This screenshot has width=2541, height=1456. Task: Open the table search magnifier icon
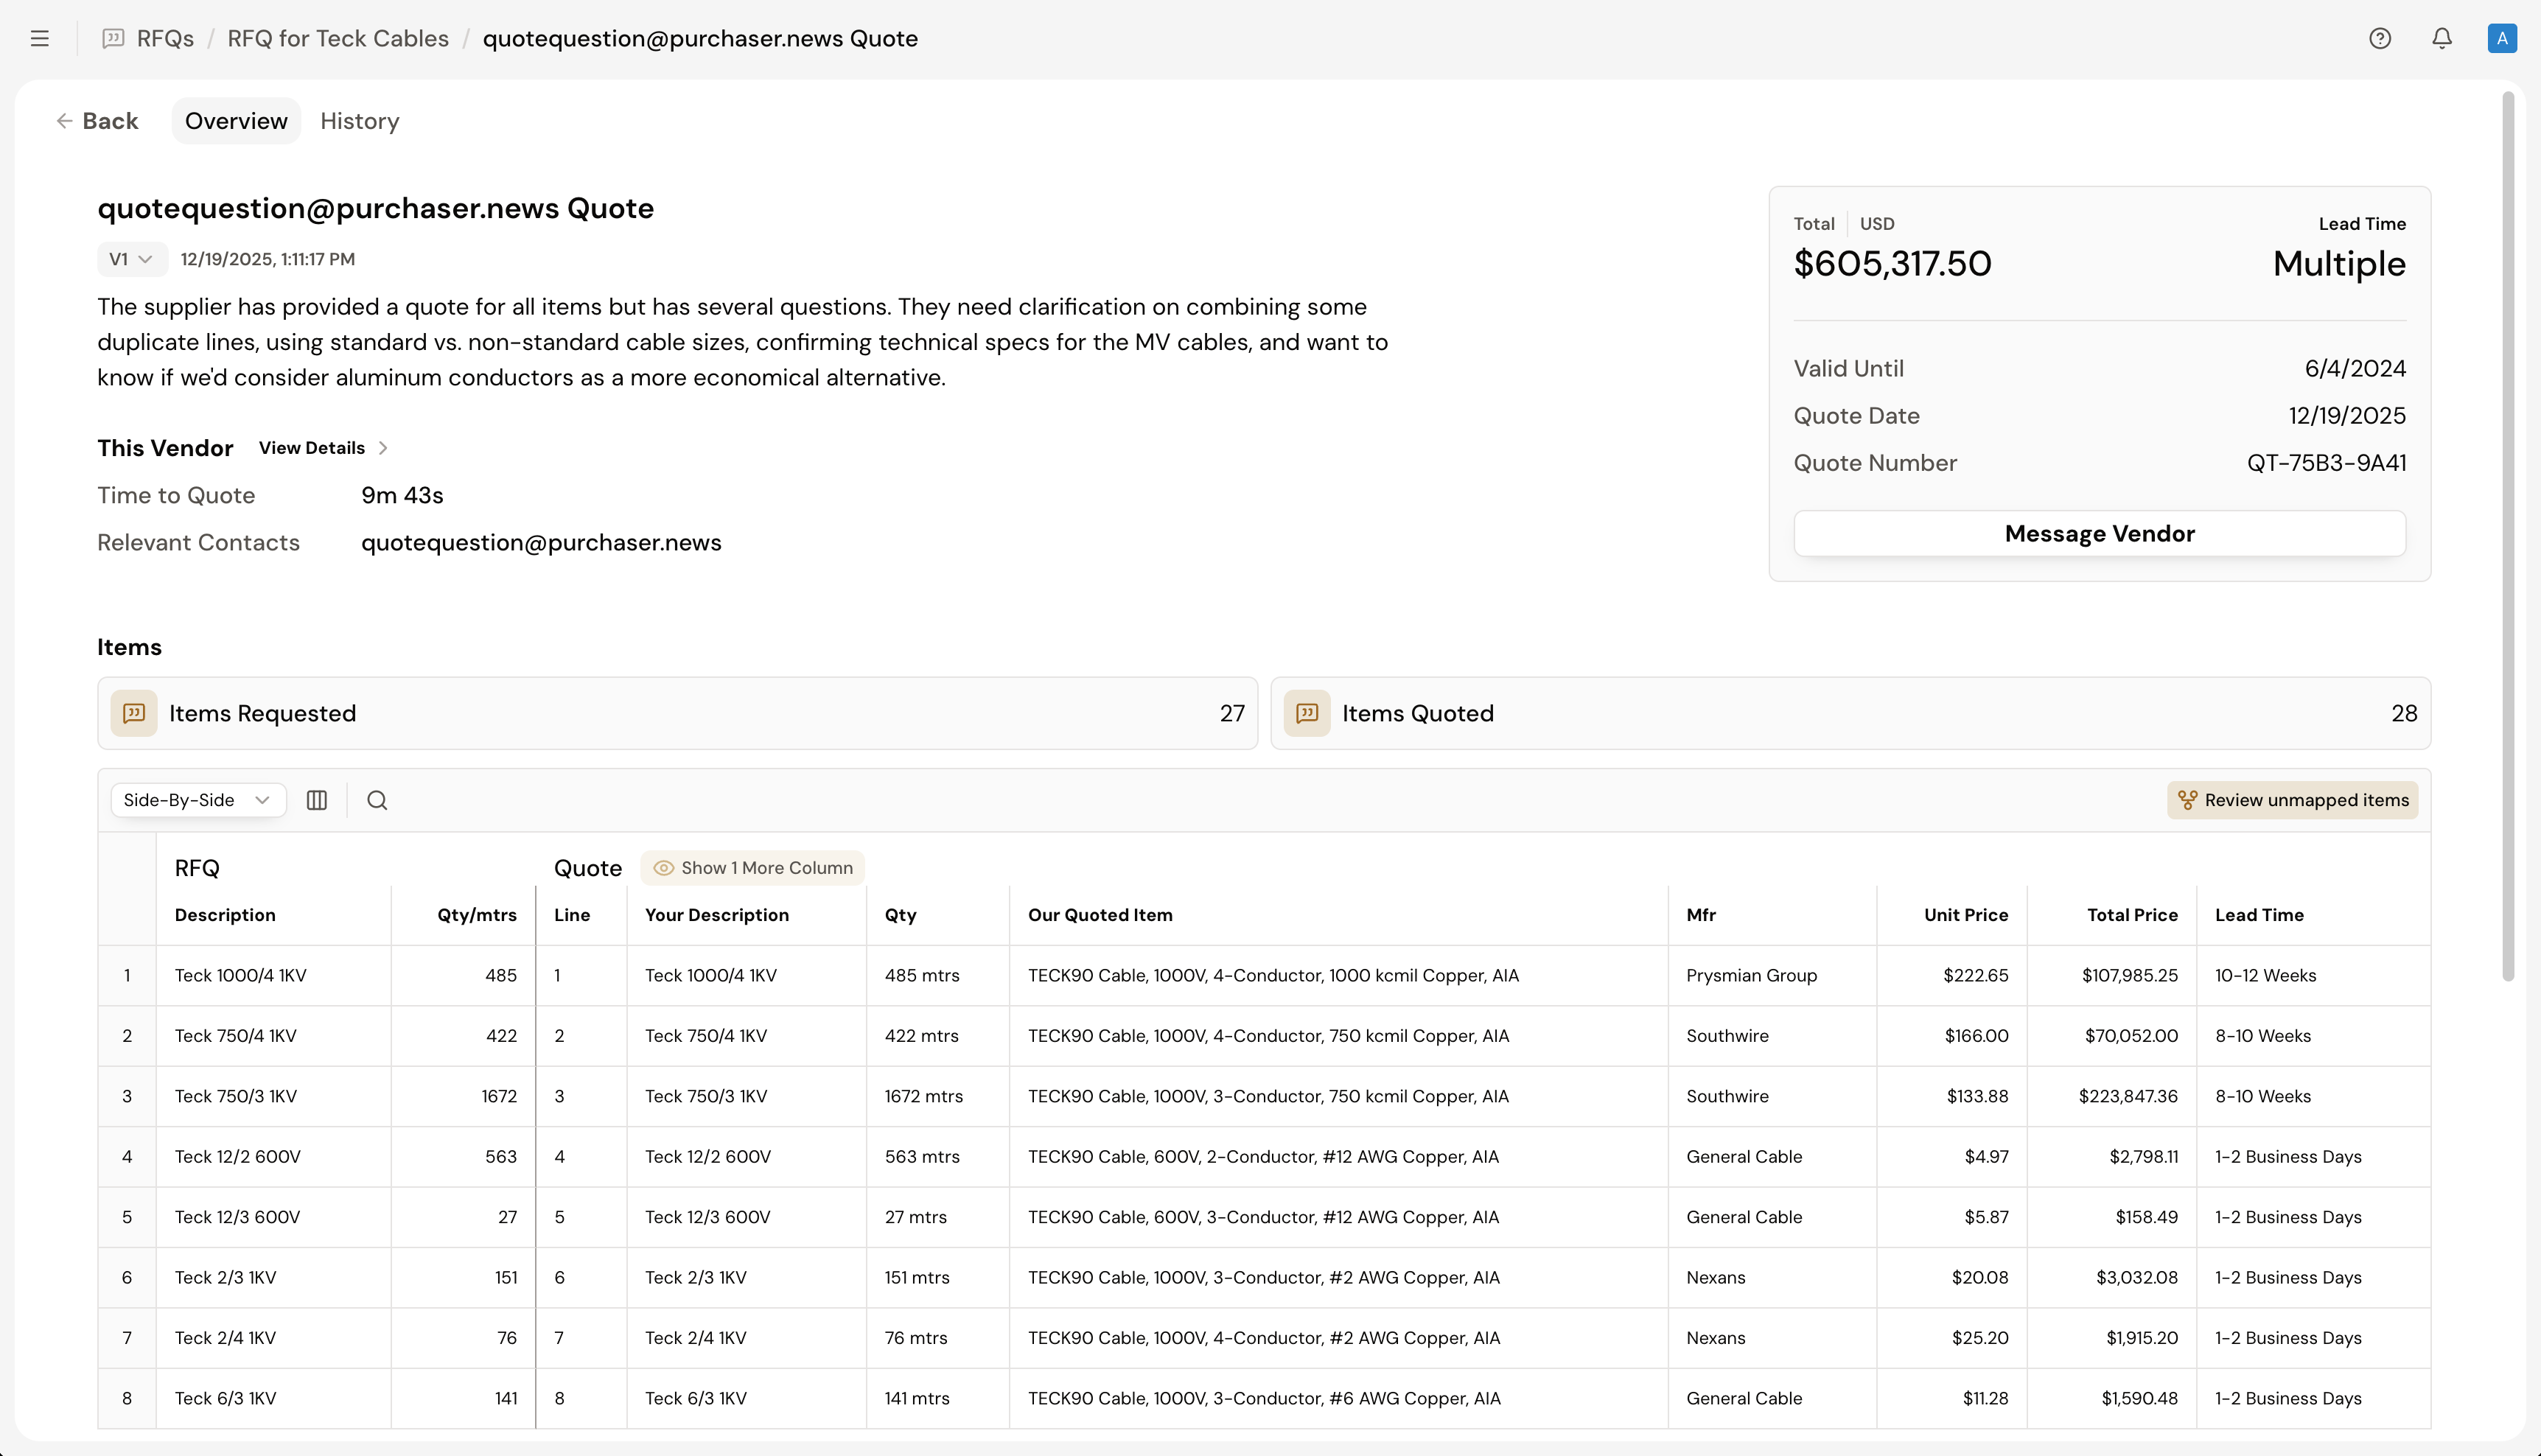pos(377,800)
